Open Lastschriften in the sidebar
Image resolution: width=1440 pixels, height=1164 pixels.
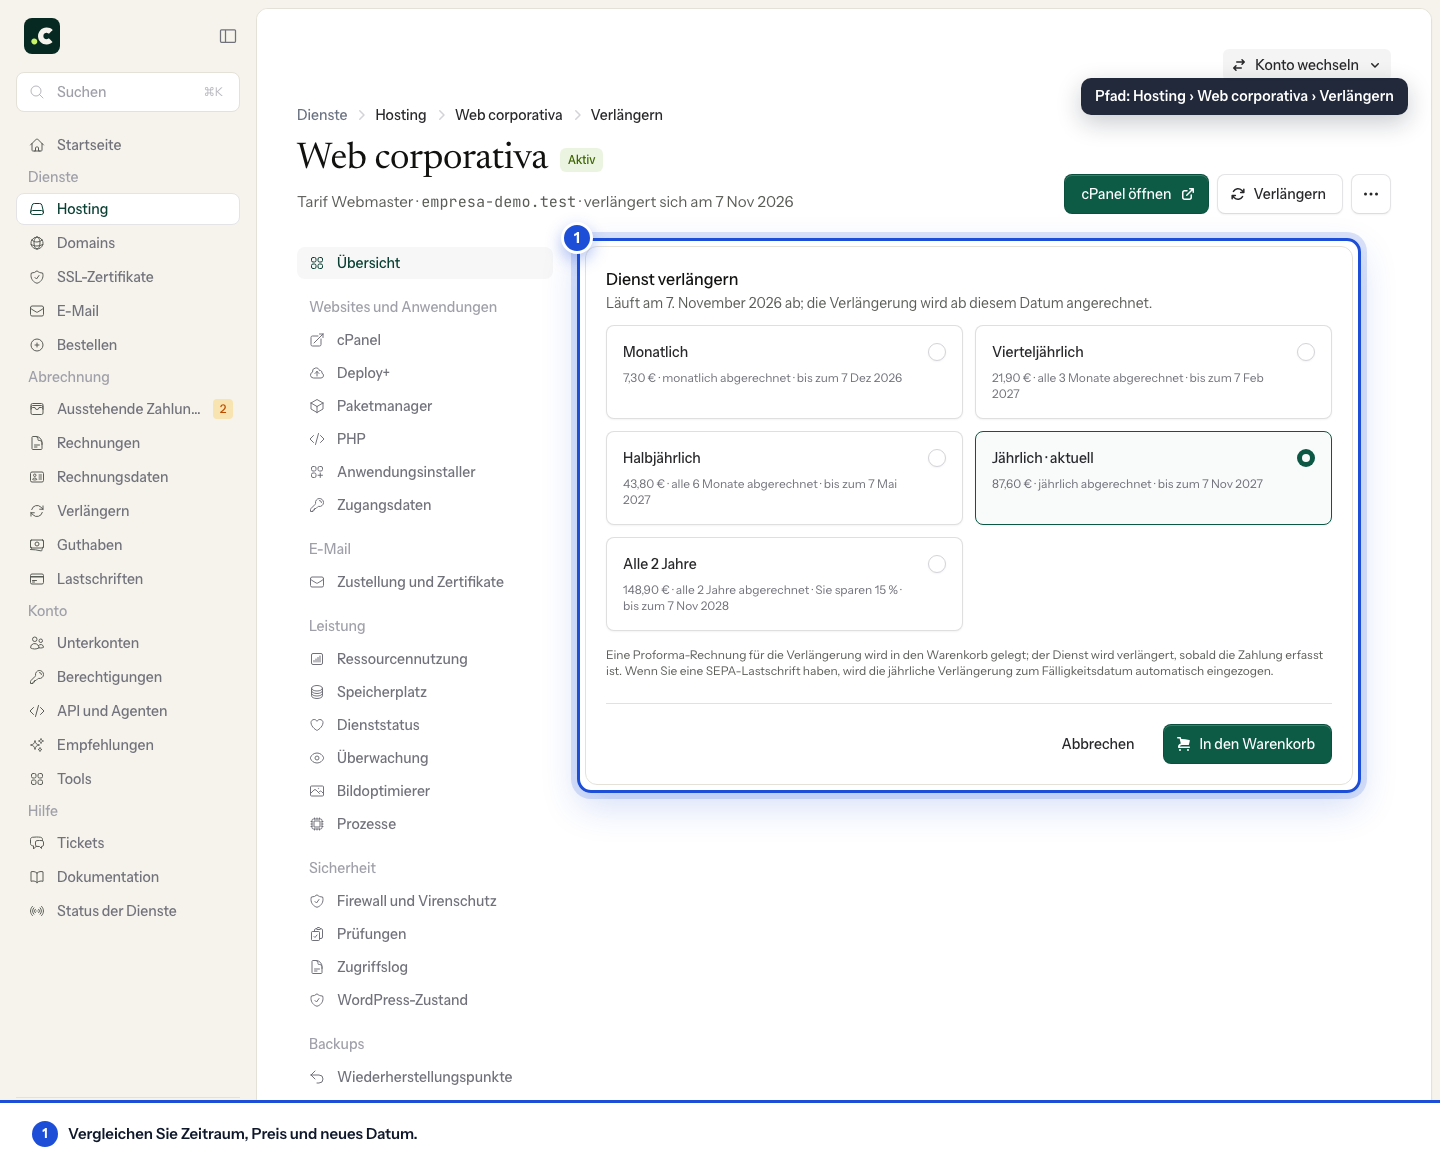pyautogui.click(x=128, y=579)
